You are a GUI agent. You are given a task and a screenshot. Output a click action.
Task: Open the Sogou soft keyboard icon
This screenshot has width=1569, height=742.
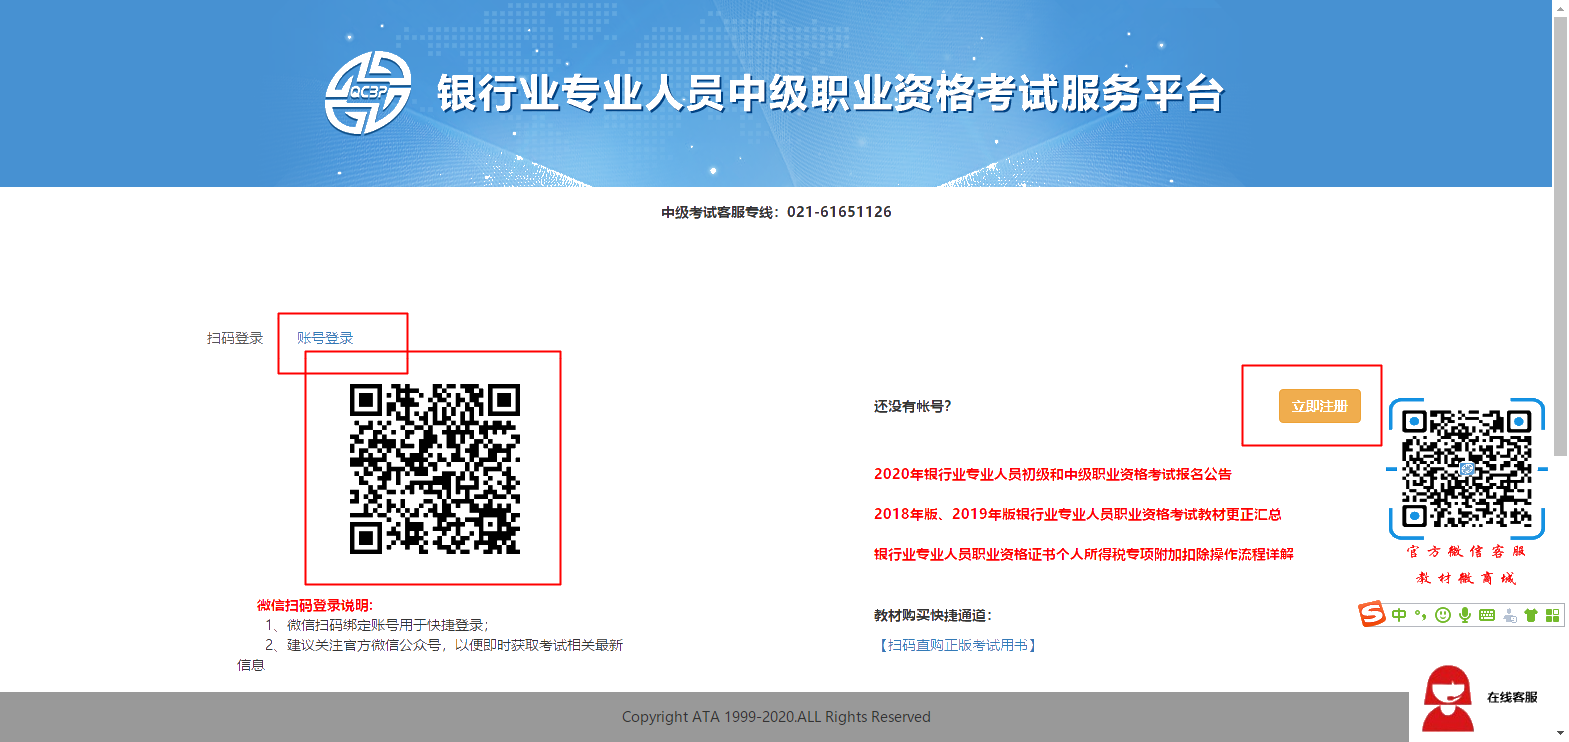pyautogui.click(x=1487, y=615)
